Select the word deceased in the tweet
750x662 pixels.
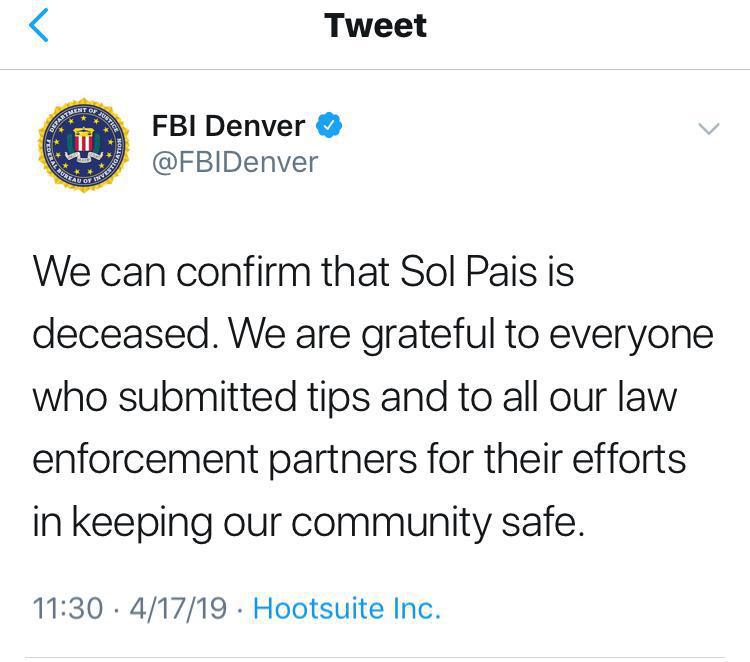(x=121, y=334)
